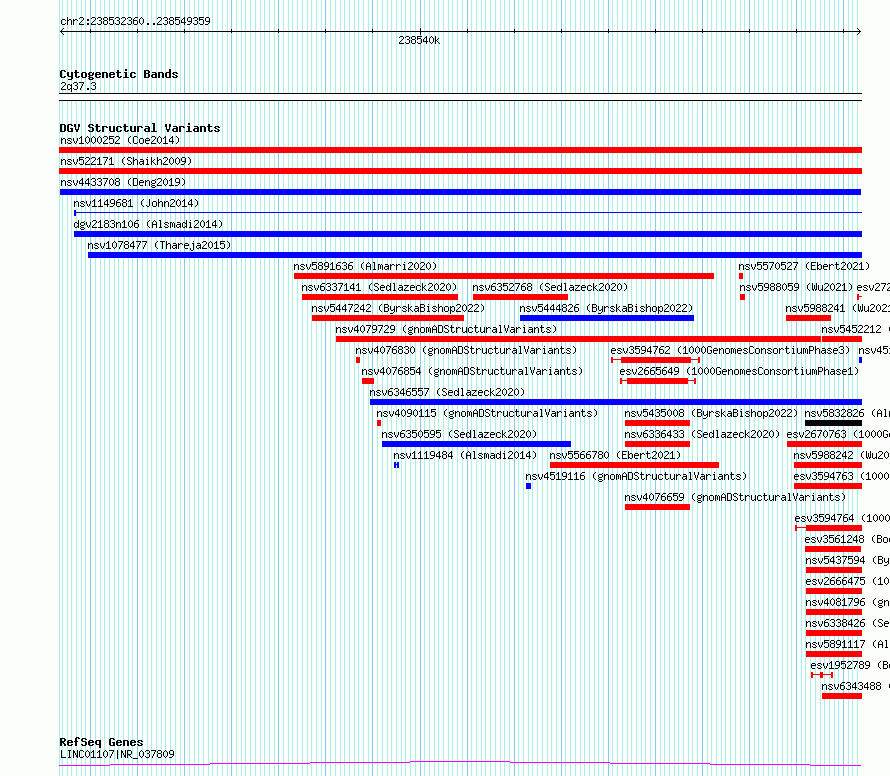Viewport: 890px width, 776px height.
Task: Click esv3594762 (1000GenomesConsortiumPhase3) label
Action: (x=731, y=350)
